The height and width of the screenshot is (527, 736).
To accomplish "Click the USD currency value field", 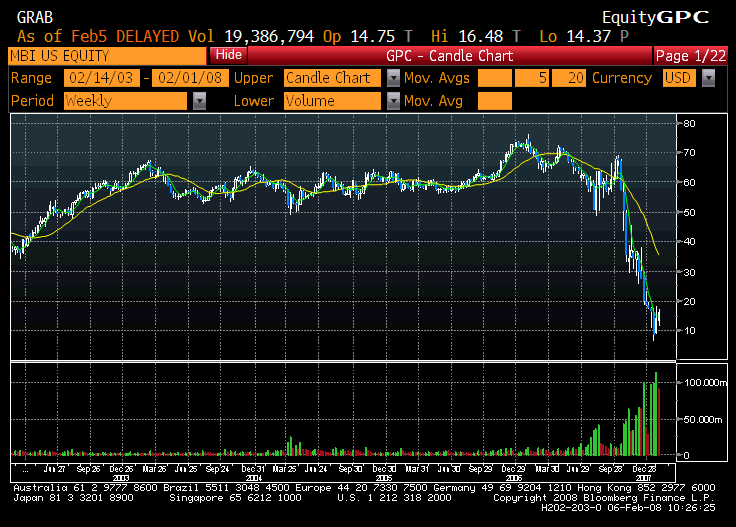I will pyautogui.click(x=681, y=78).
